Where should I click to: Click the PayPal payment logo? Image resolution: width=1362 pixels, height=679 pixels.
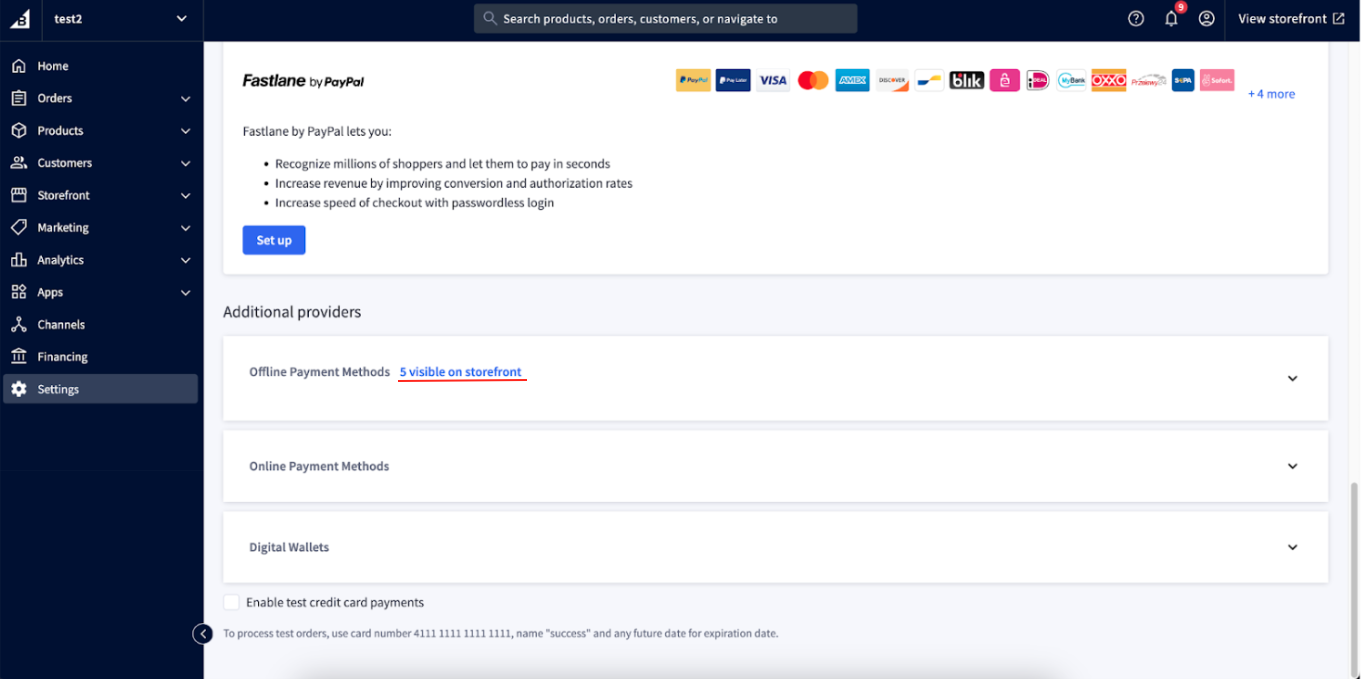693,80
